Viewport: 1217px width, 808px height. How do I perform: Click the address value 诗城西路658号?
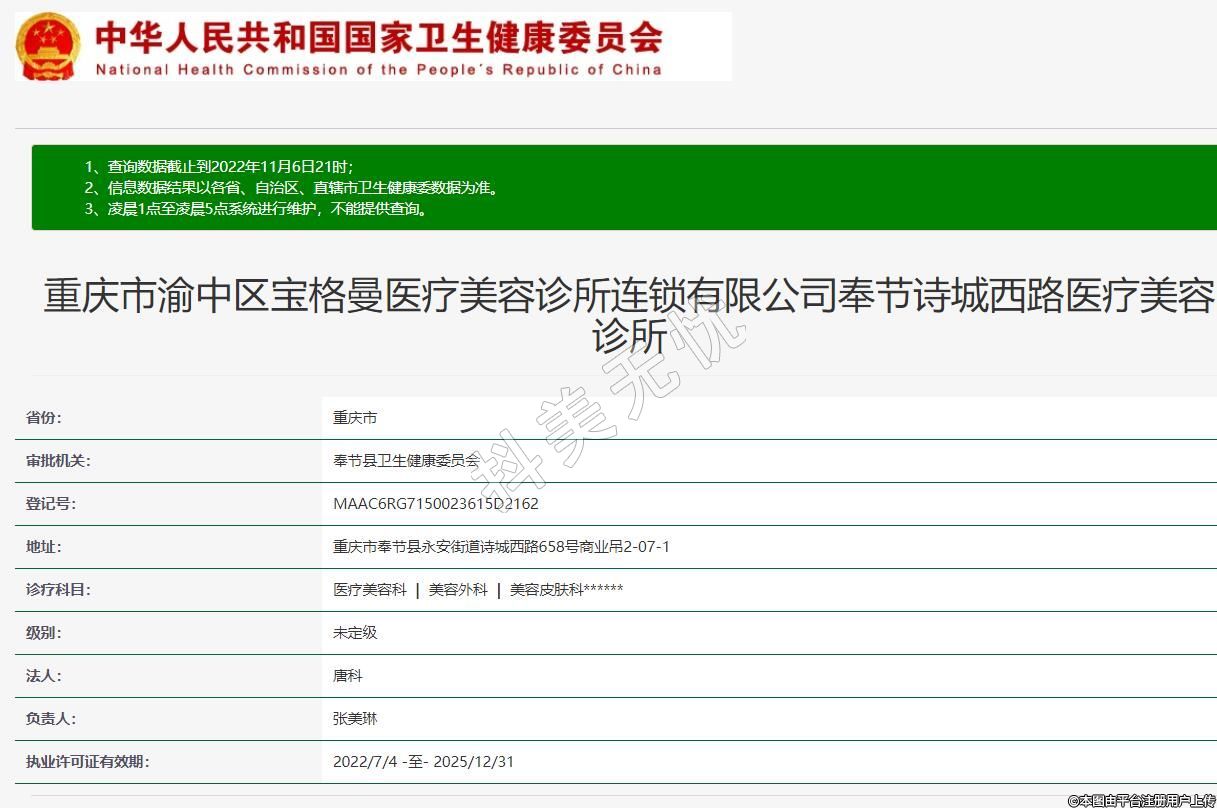click(501, 547)
